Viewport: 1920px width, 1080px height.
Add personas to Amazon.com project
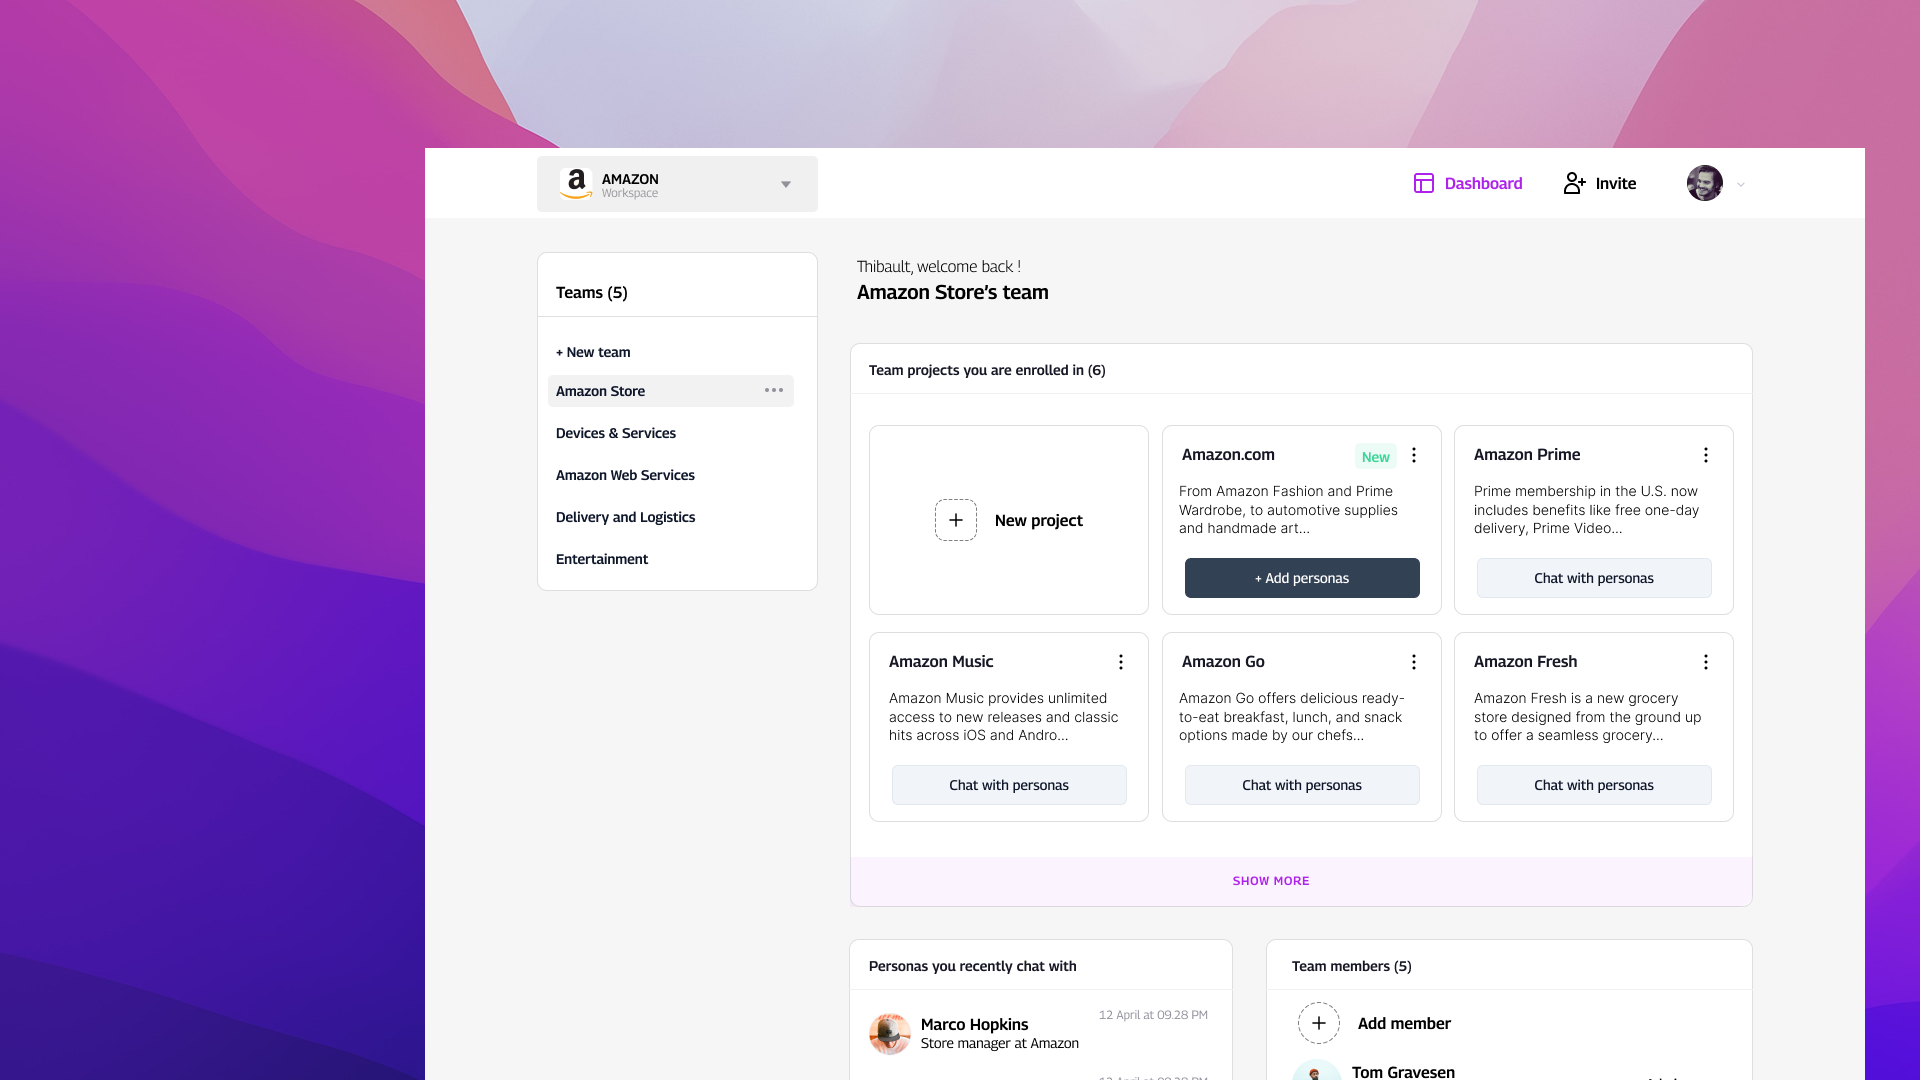click(x=1302, y=578)
